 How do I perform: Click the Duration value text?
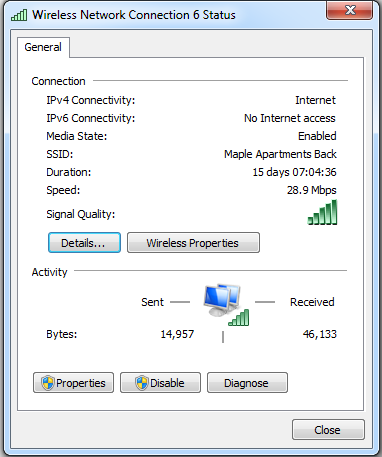pos(294,172)
